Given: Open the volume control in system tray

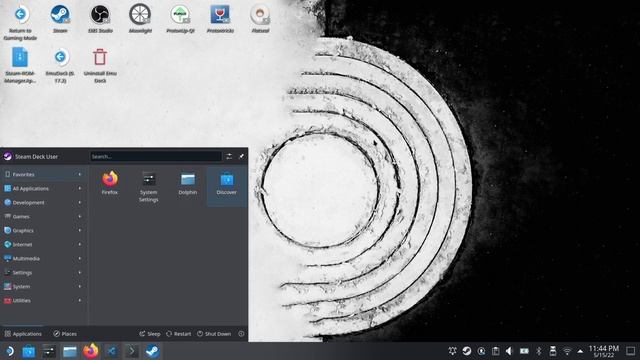Looking at the screenshot, I should click(x=509, y=351).
